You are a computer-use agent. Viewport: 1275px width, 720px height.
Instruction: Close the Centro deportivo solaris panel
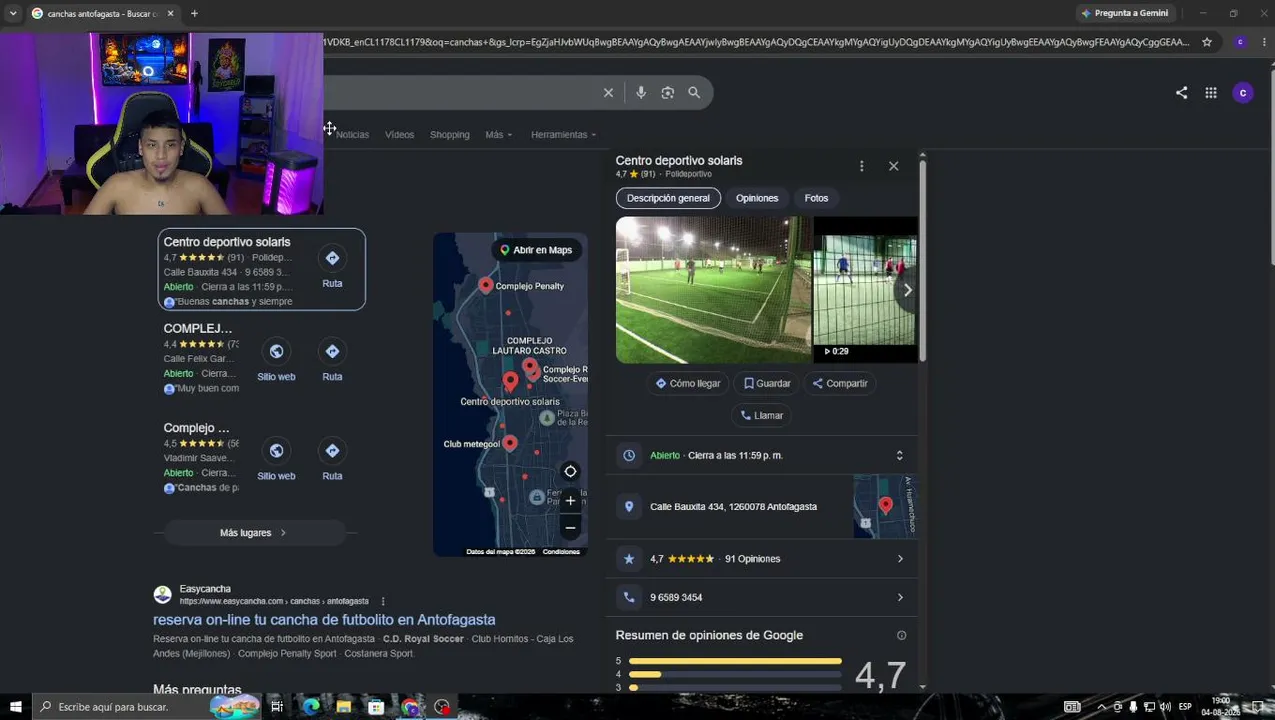click(894, 166)
